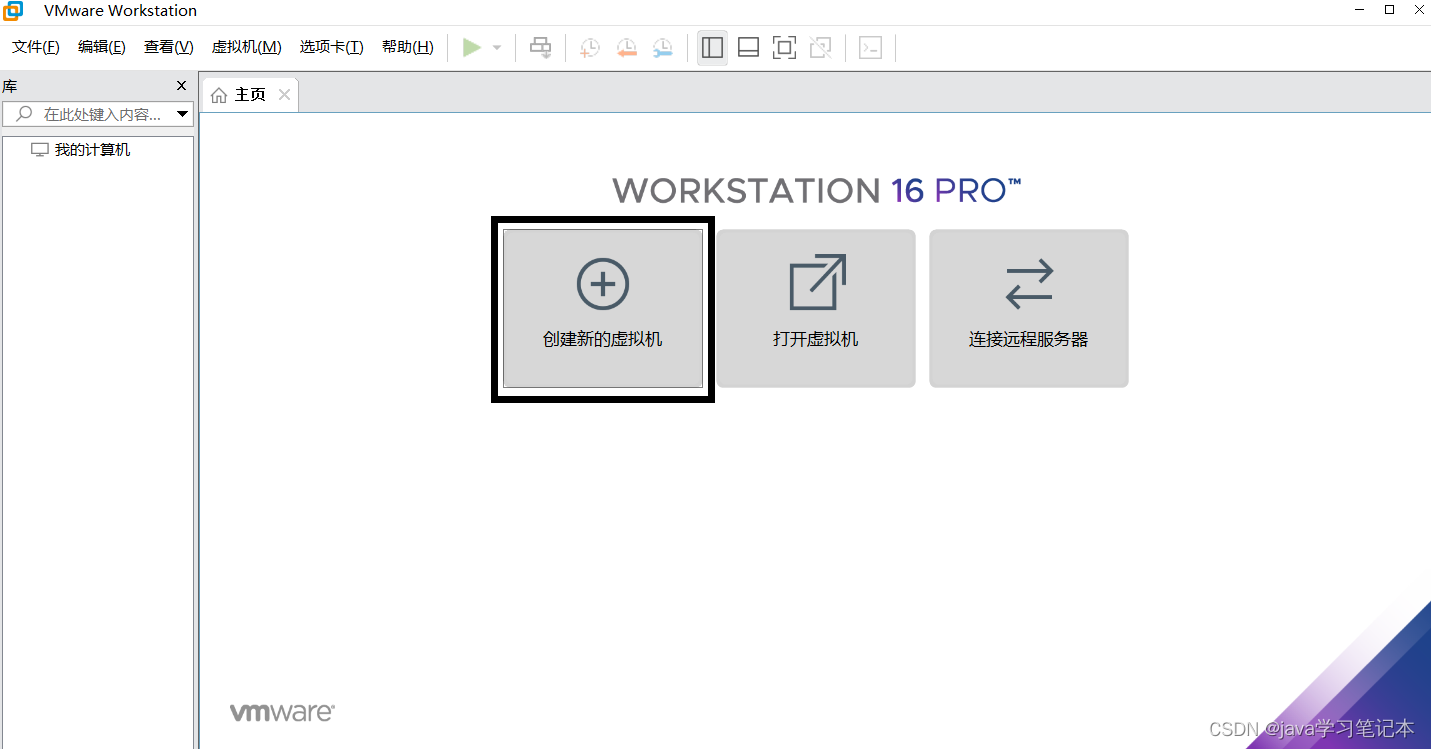Open the snapshot manager wrench icon
The image size is (1431, 749).
click(x=662, y=47)
